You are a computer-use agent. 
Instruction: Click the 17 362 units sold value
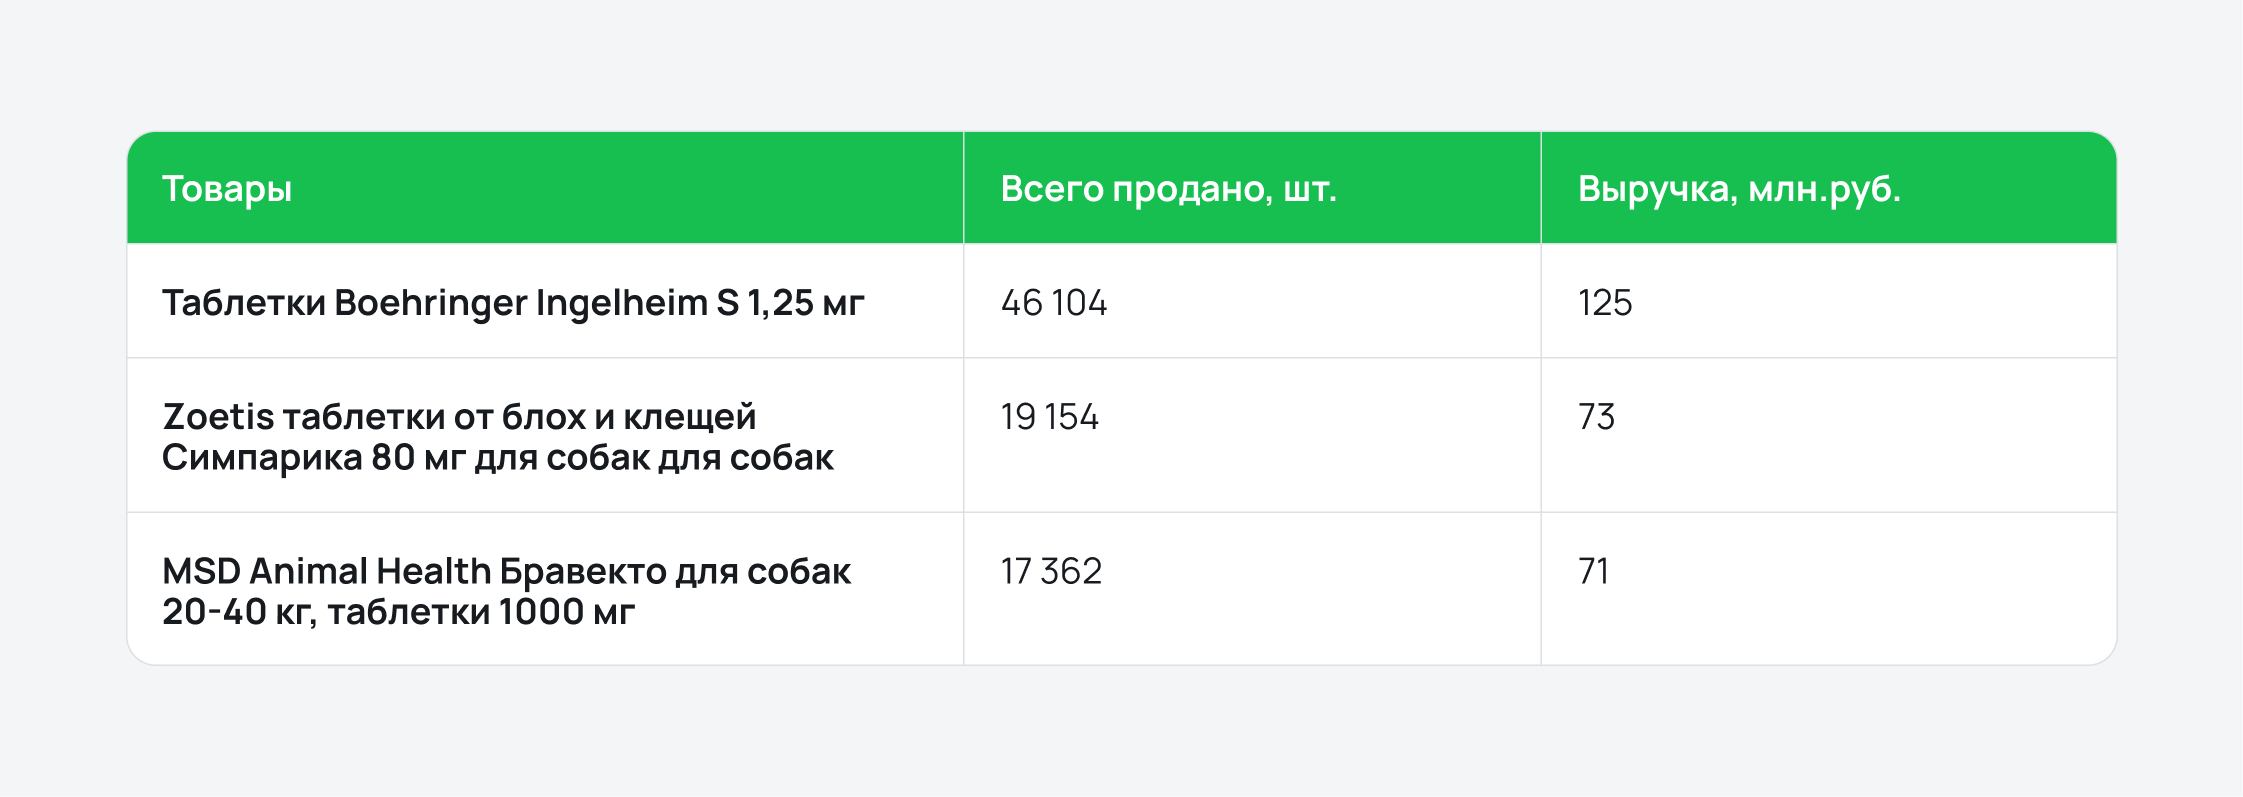(1051, 571)
